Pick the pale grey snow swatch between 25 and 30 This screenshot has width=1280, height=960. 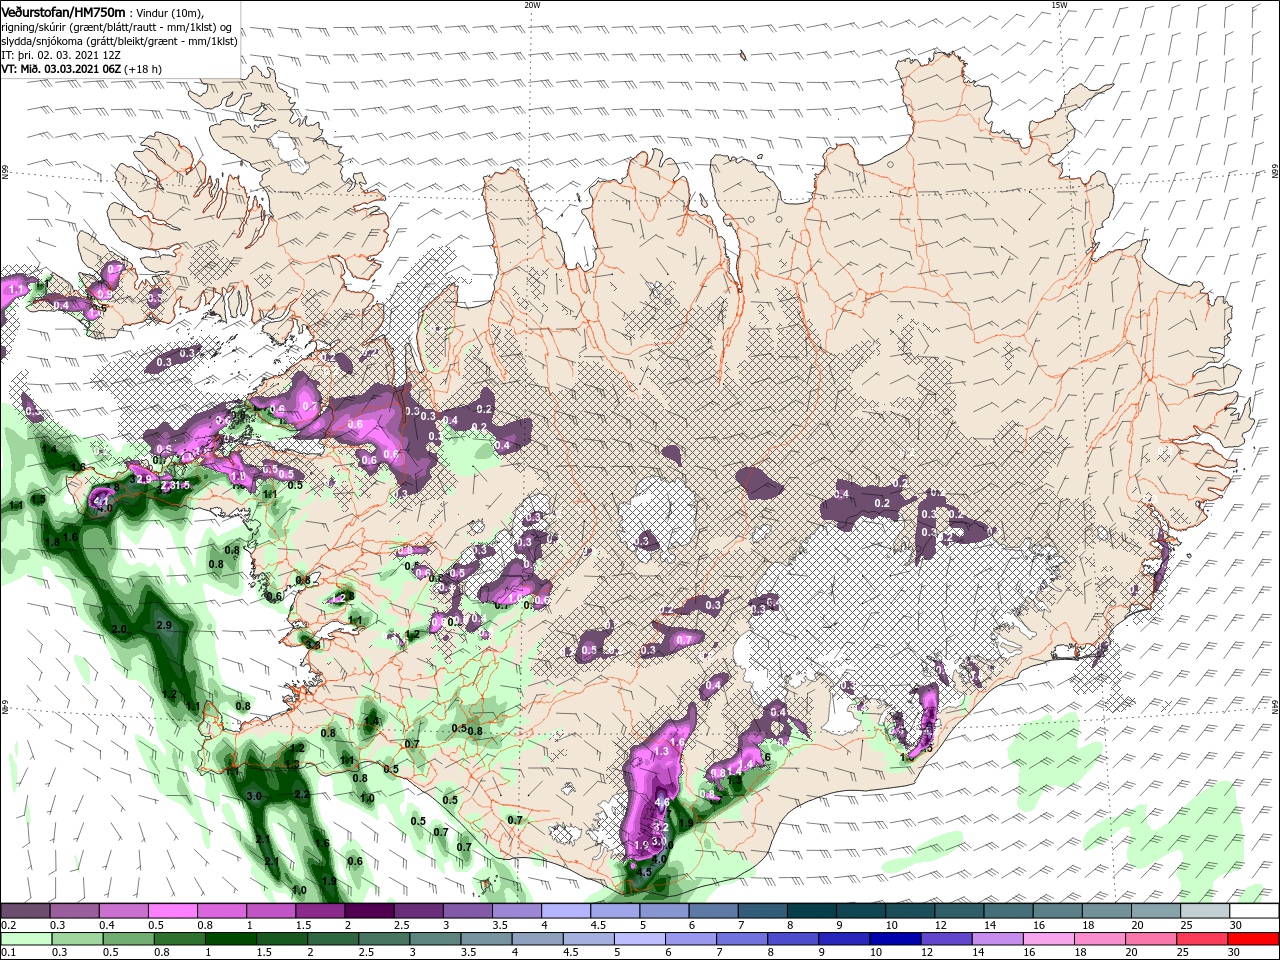point(1205,911)
